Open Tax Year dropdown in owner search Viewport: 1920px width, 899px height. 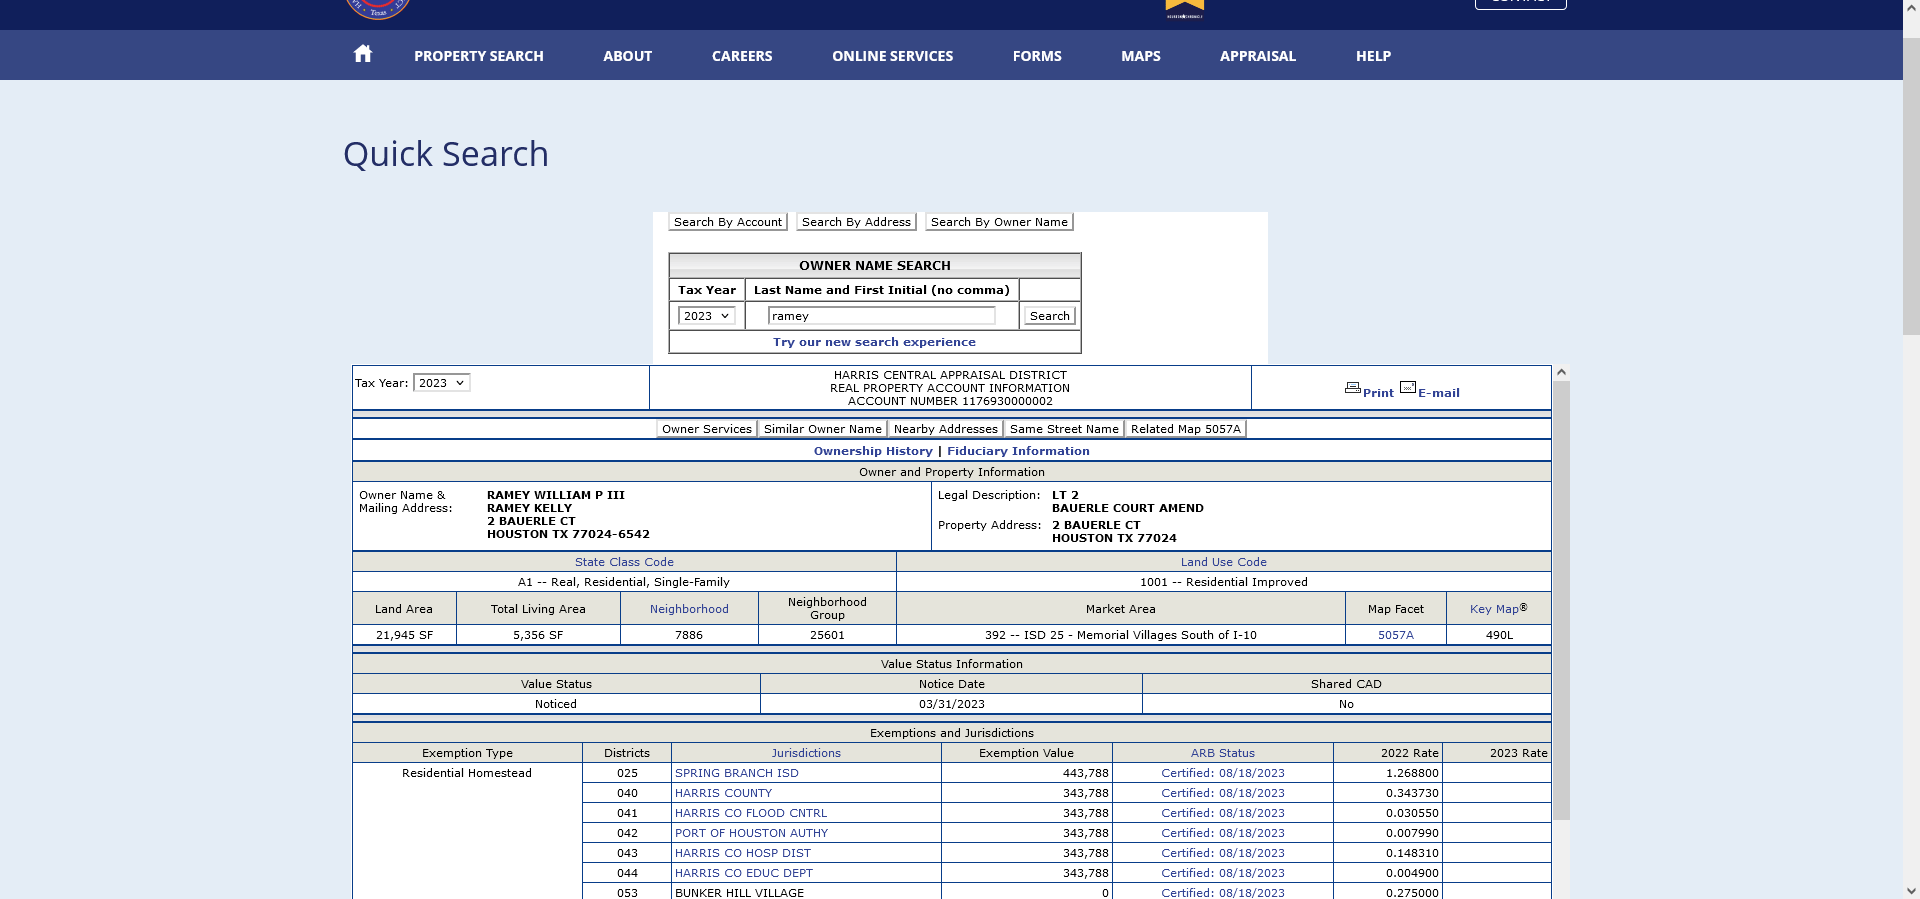pyautogui.click(x=706, y=316)
